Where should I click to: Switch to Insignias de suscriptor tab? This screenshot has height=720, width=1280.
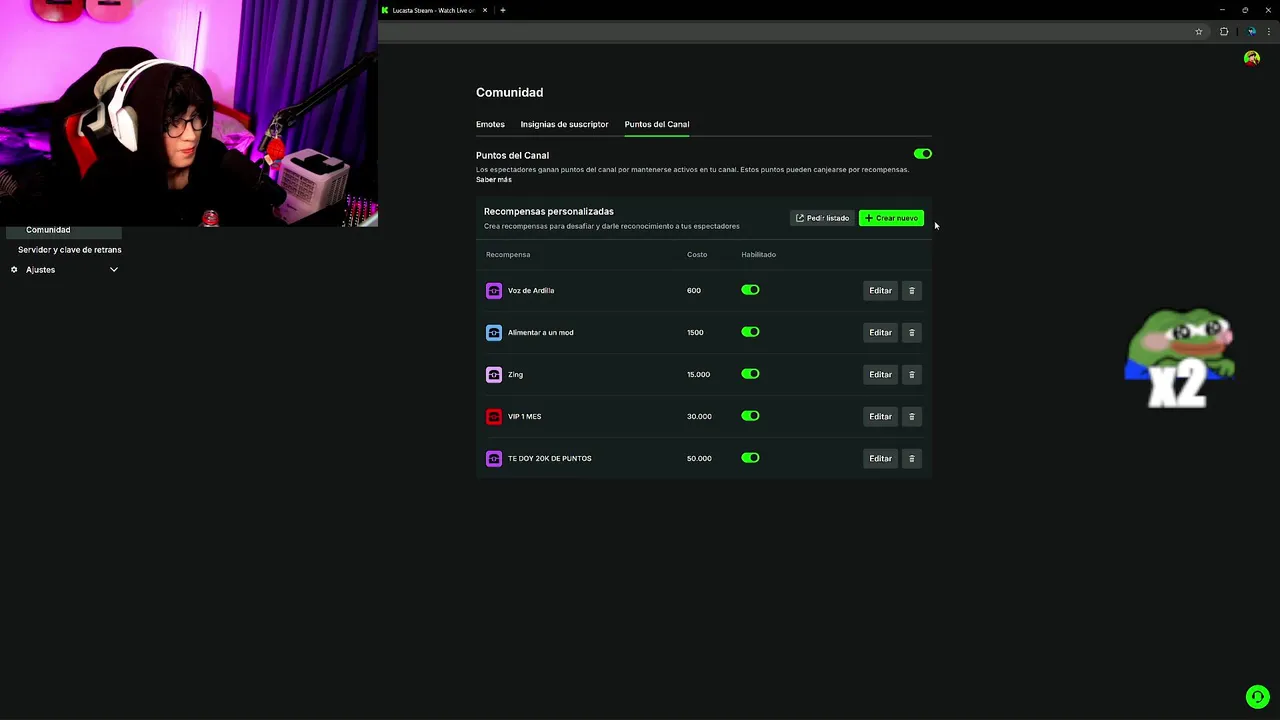click(x=564, y=124)
